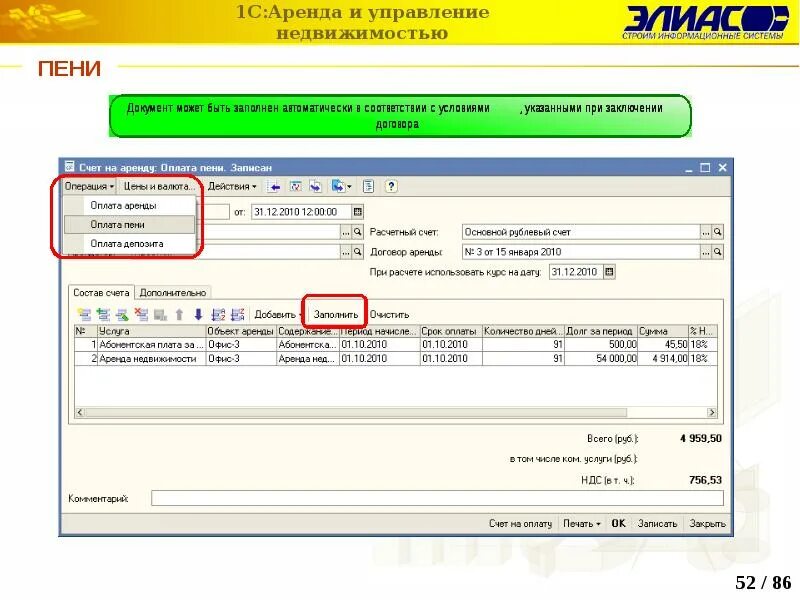
Task: Click the Срок оплаты column header
Action: click(451, 331)
